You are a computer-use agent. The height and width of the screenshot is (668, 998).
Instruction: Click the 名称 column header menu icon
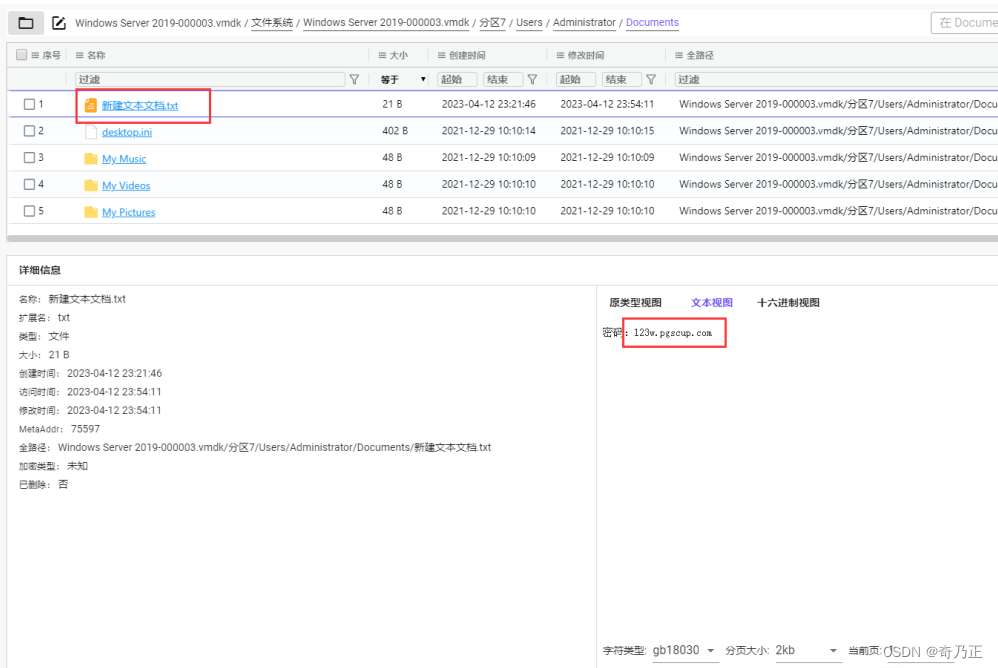pyautogui.click(x=80, y=55)
